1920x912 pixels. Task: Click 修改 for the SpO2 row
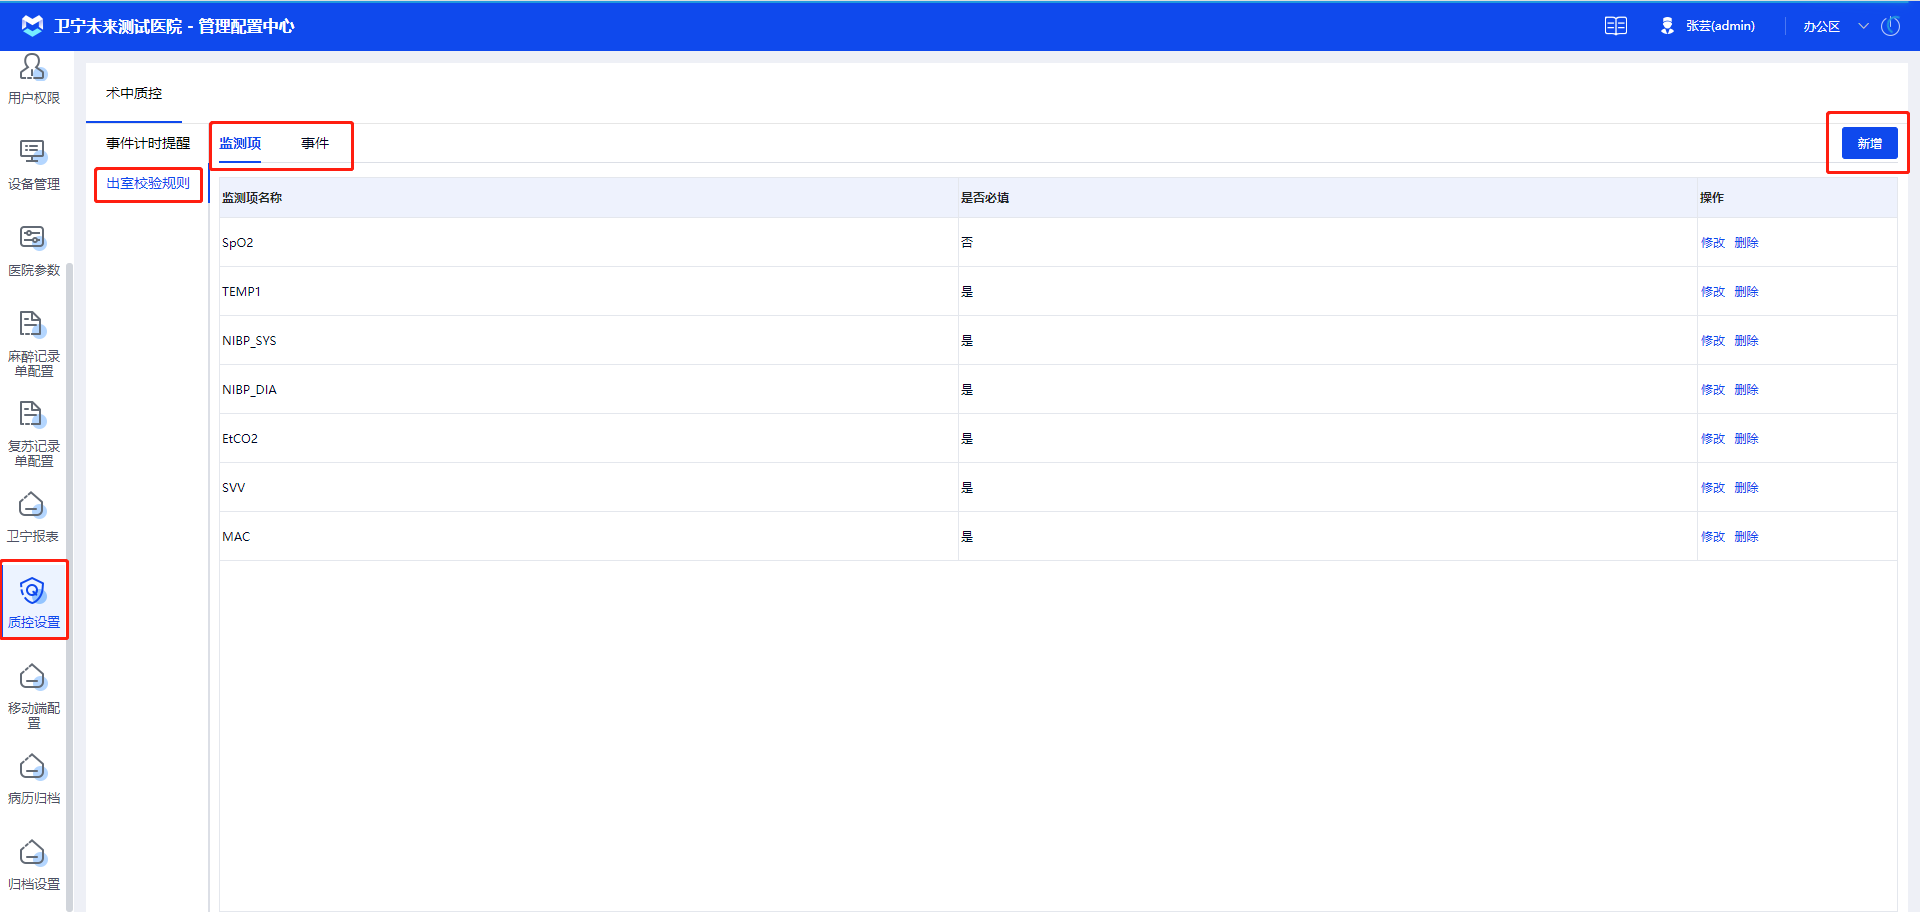point(1713,242)
